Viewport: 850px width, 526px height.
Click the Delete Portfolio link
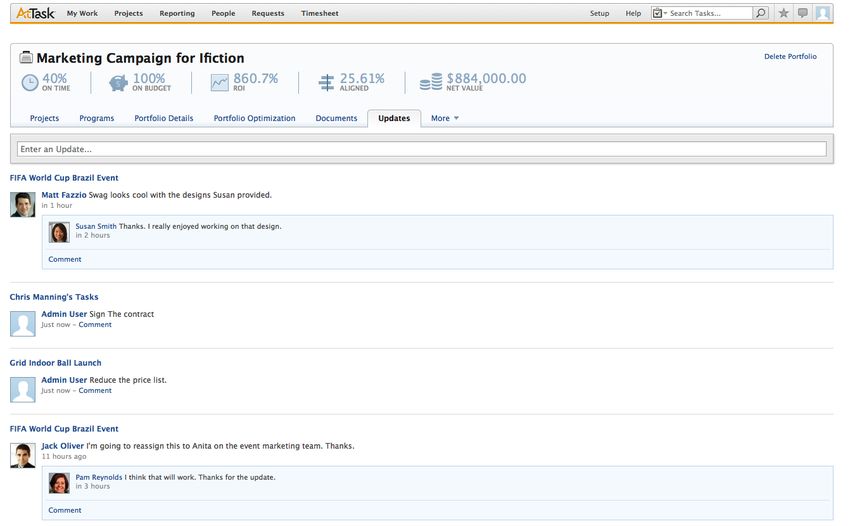[790, 56]
